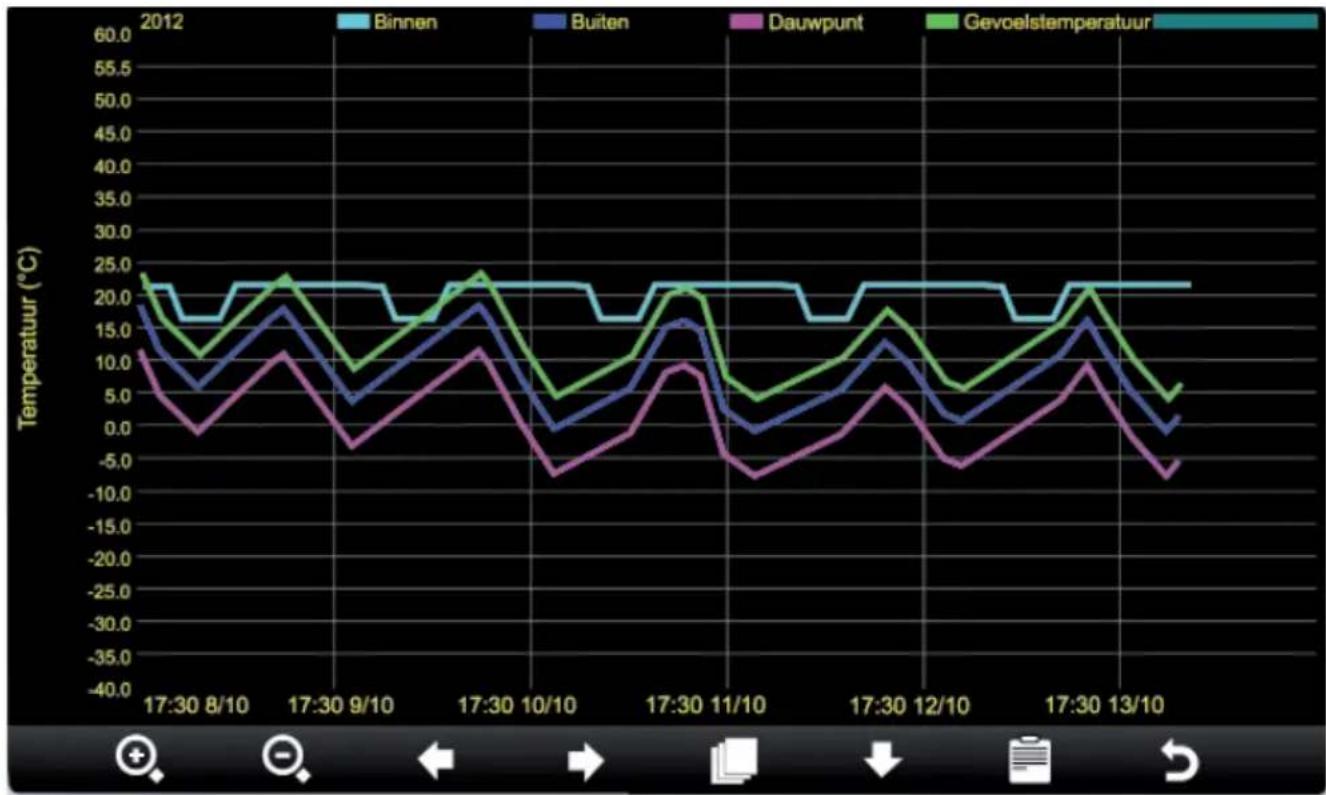The image size is (1326, 795).
Task: Click the Buiten blue legend swatch
Action: [x=551, y=22]
